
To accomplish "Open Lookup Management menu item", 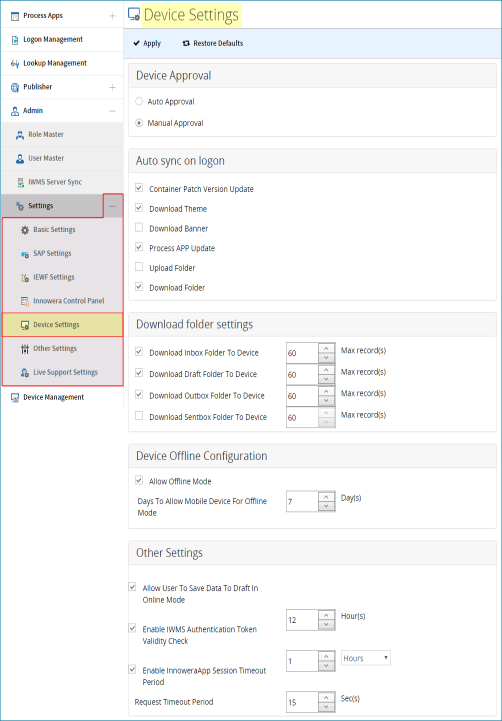I will 62,63.
